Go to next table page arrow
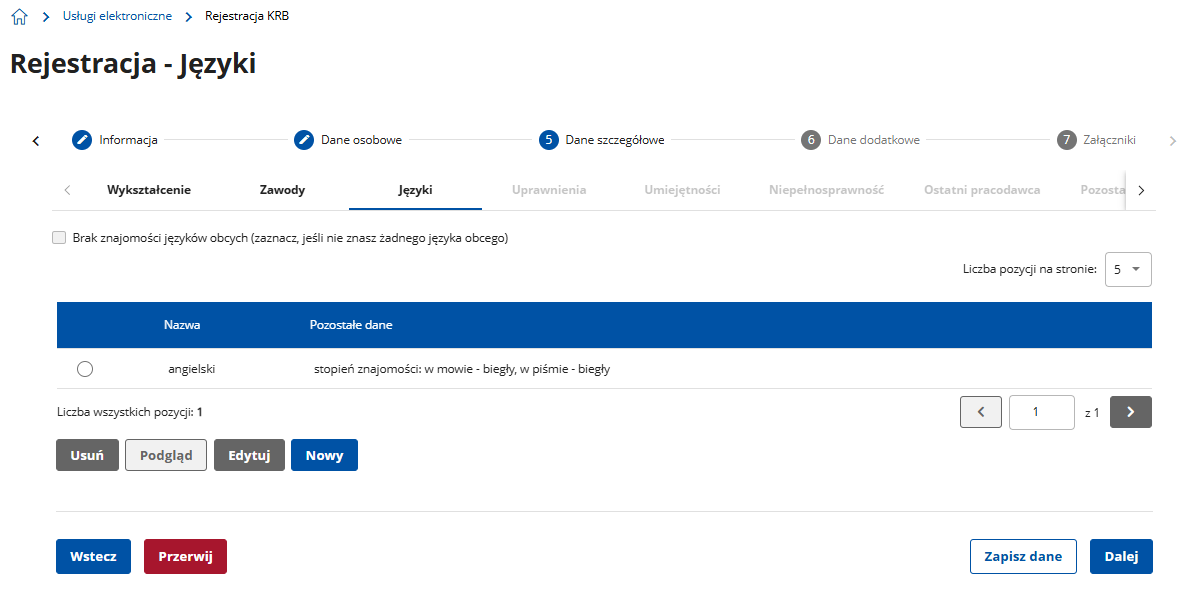 pos(1131,412)
